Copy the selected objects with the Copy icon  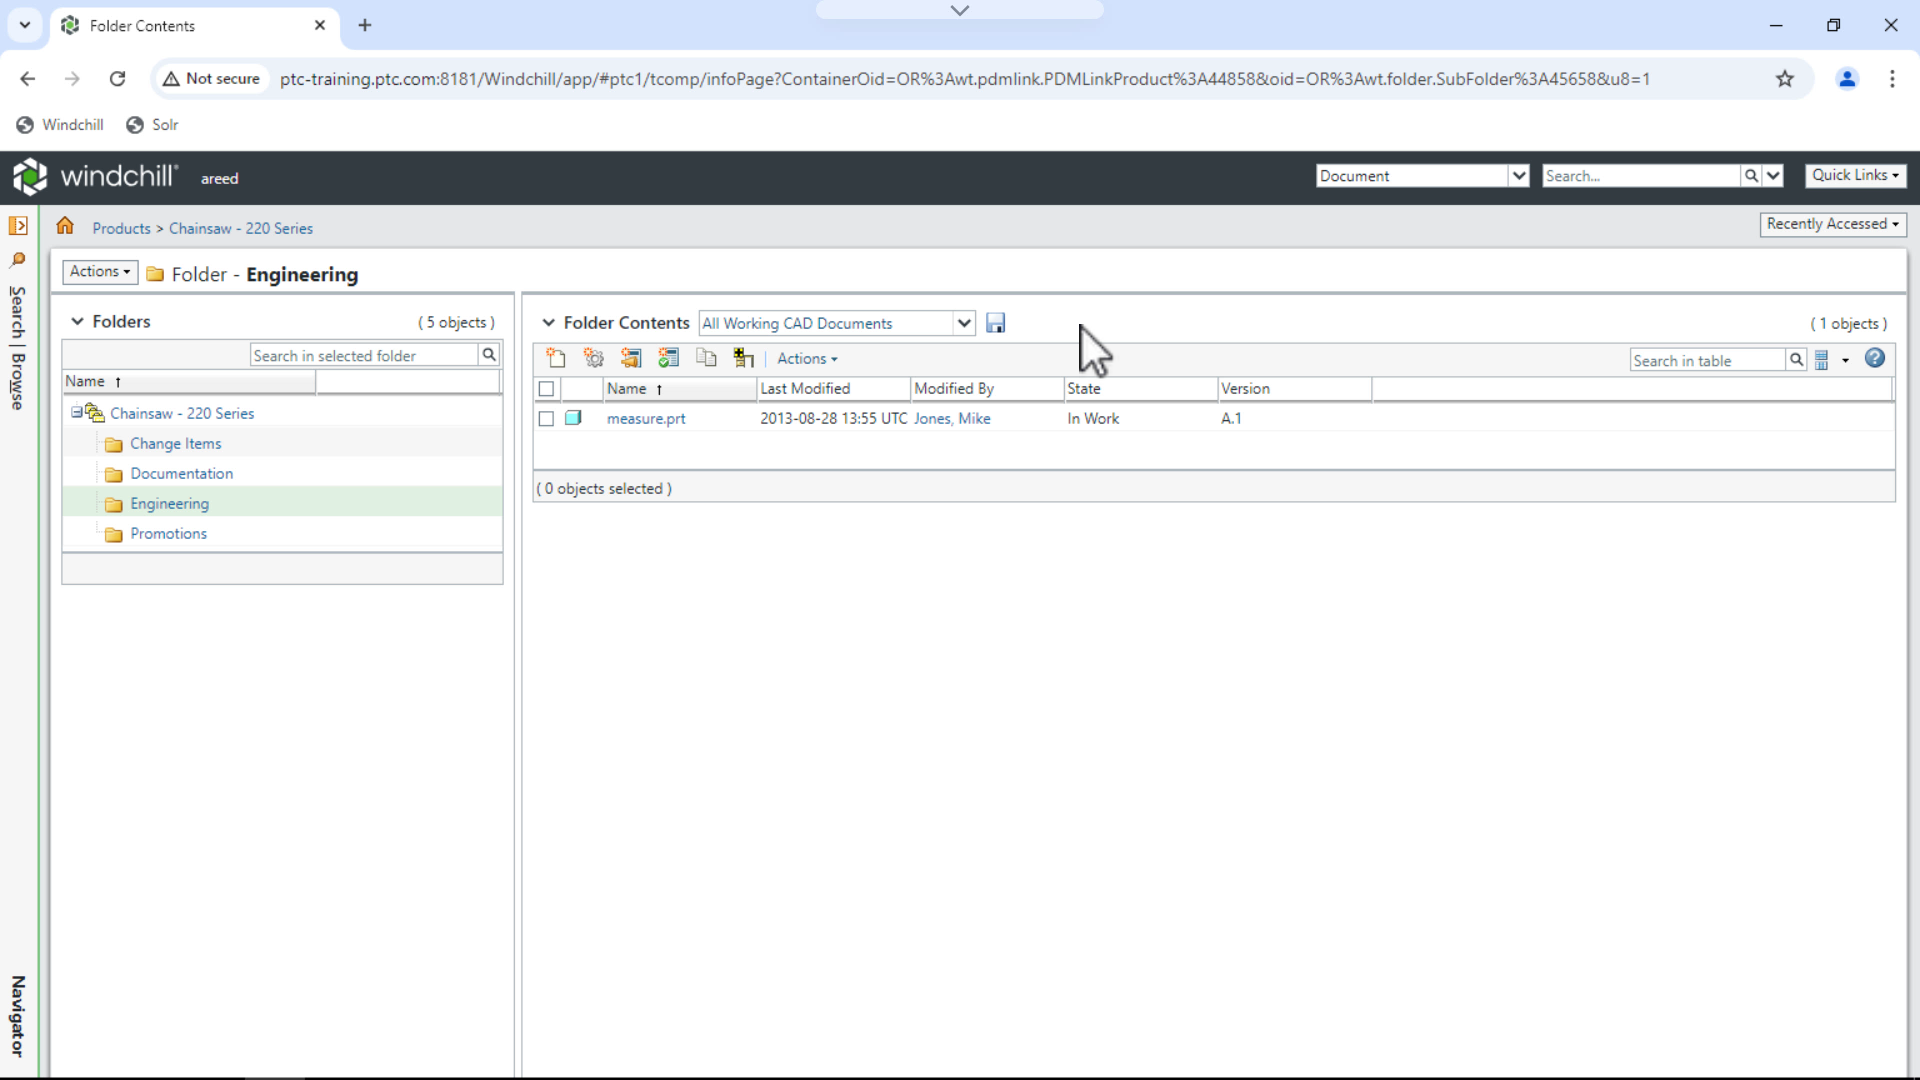click(707, 357)
